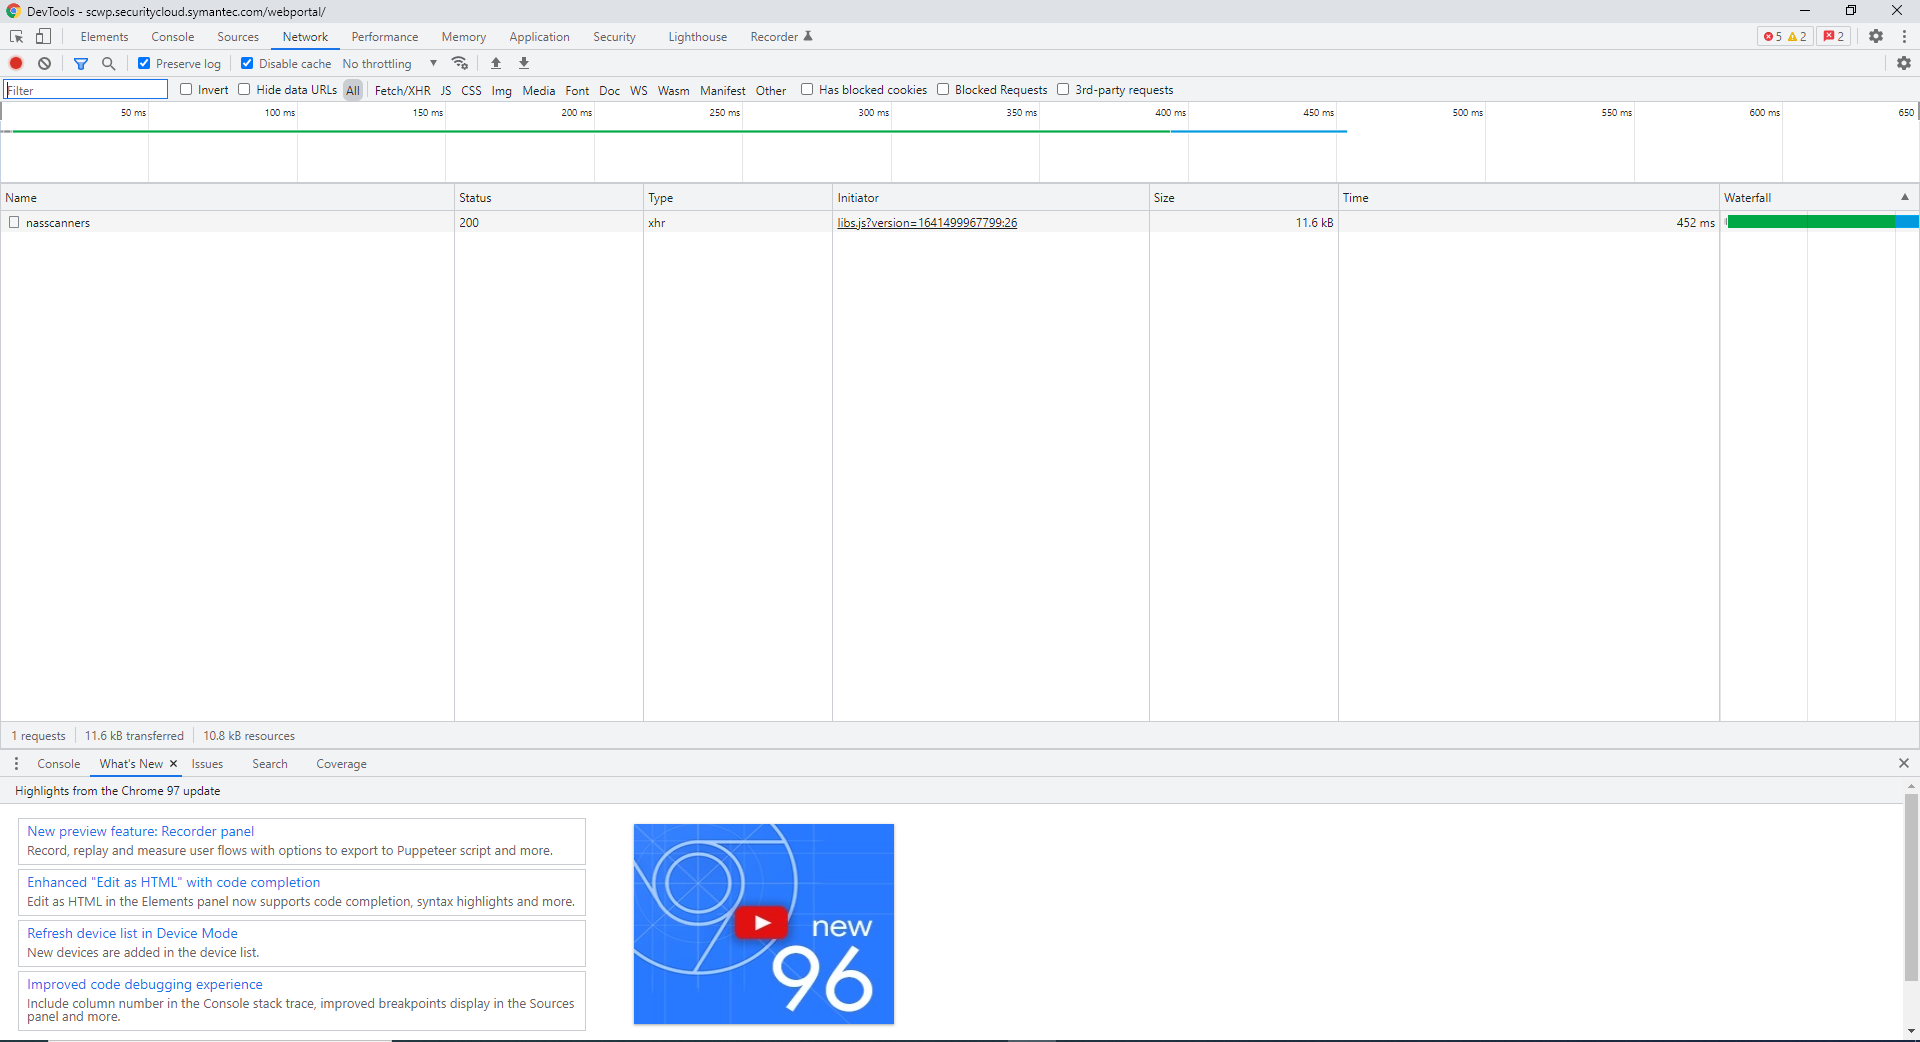This screenshot has height=1042, width=1920.
Task: Open DevTools settings gear in the tab bar
Action: [x=1876, y=37]
